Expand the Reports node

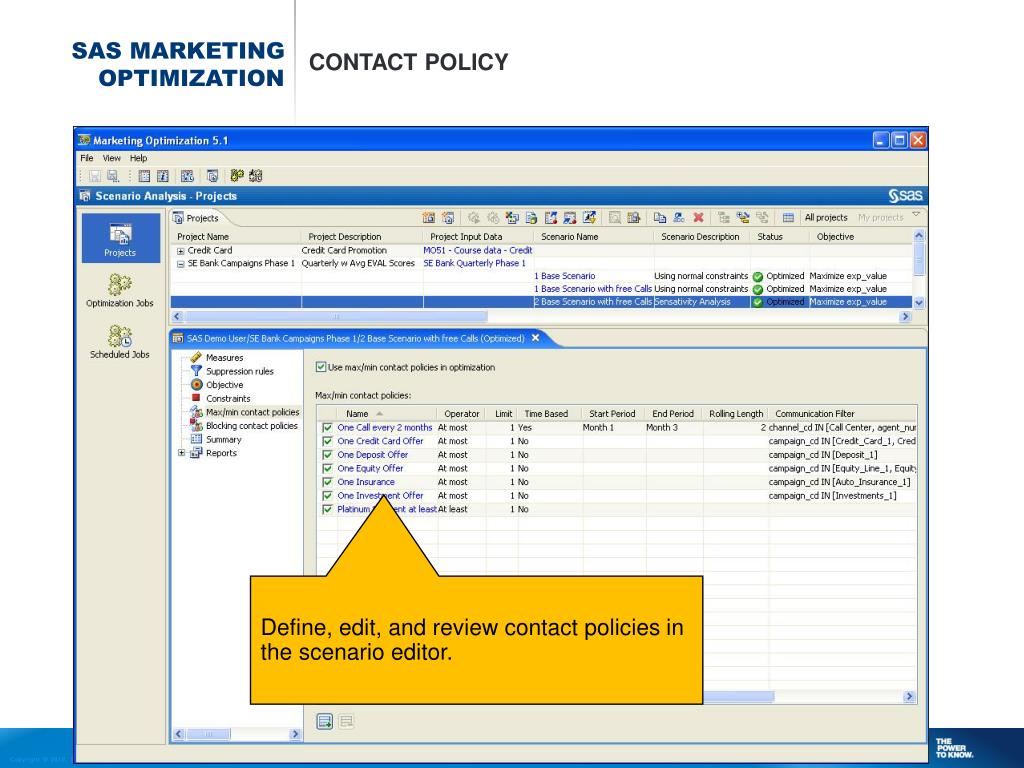pos(182,453)
